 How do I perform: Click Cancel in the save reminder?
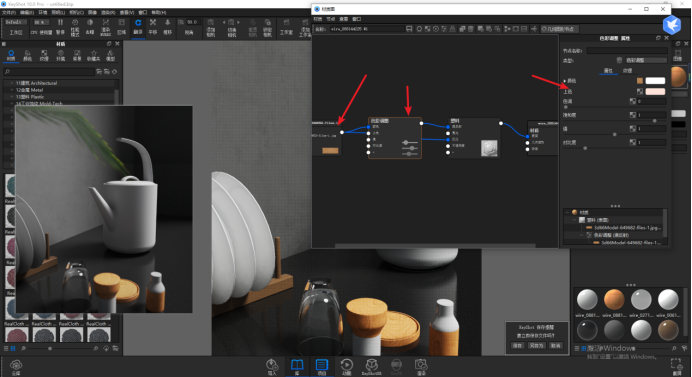[556, 346]
